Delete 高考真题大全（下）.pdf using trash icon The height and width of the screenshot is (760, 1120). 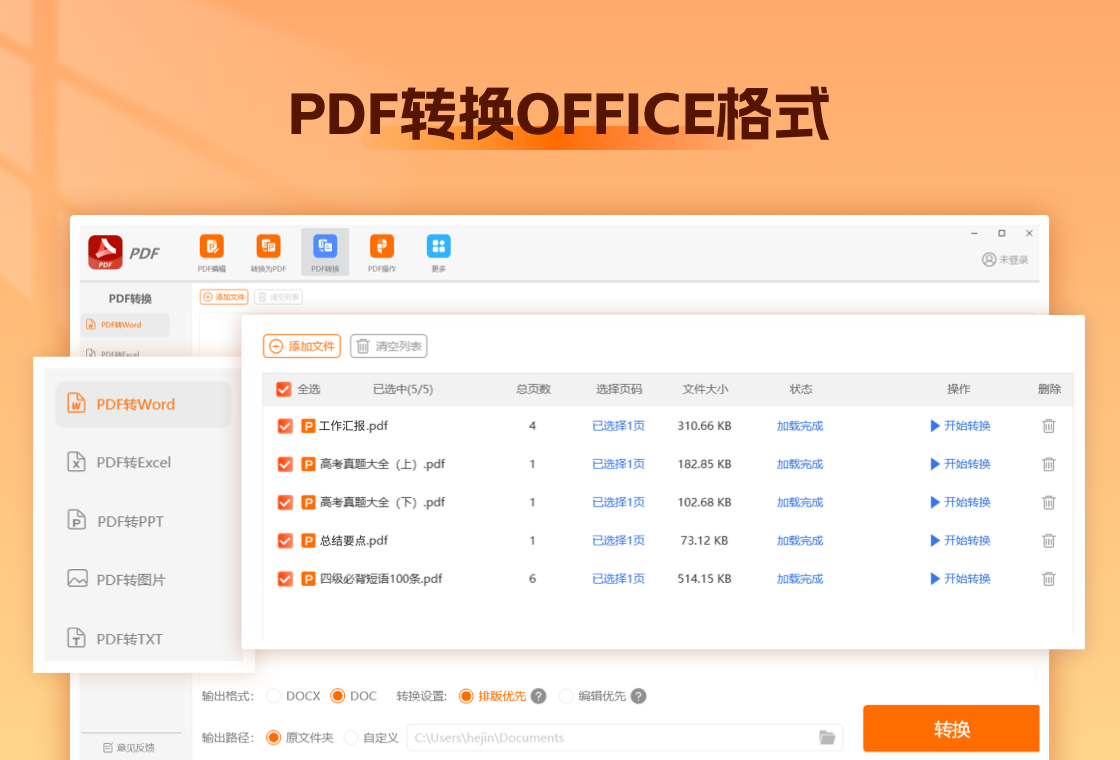click(1049, 502)
